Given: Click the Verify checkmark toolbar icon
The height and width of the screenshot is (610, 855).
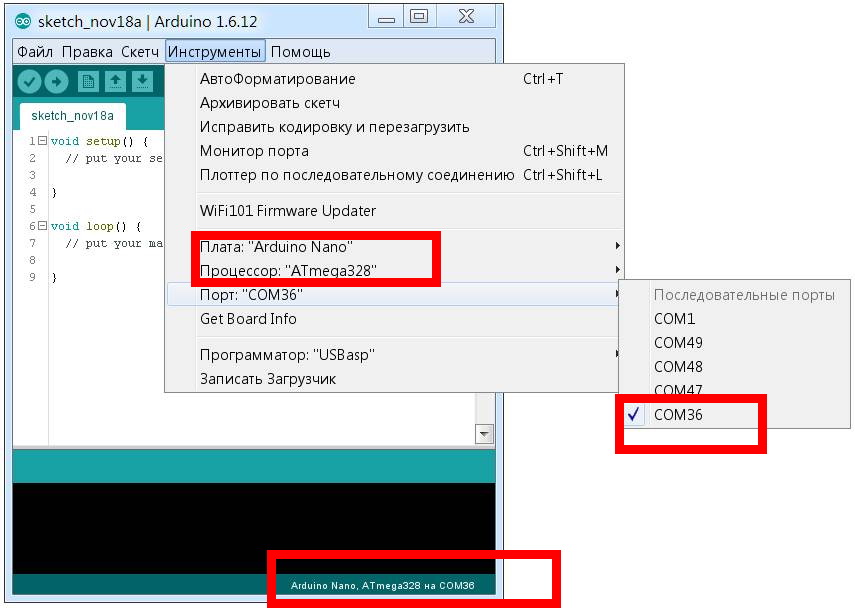Looking at the screenshot, I should pos(29,82).
